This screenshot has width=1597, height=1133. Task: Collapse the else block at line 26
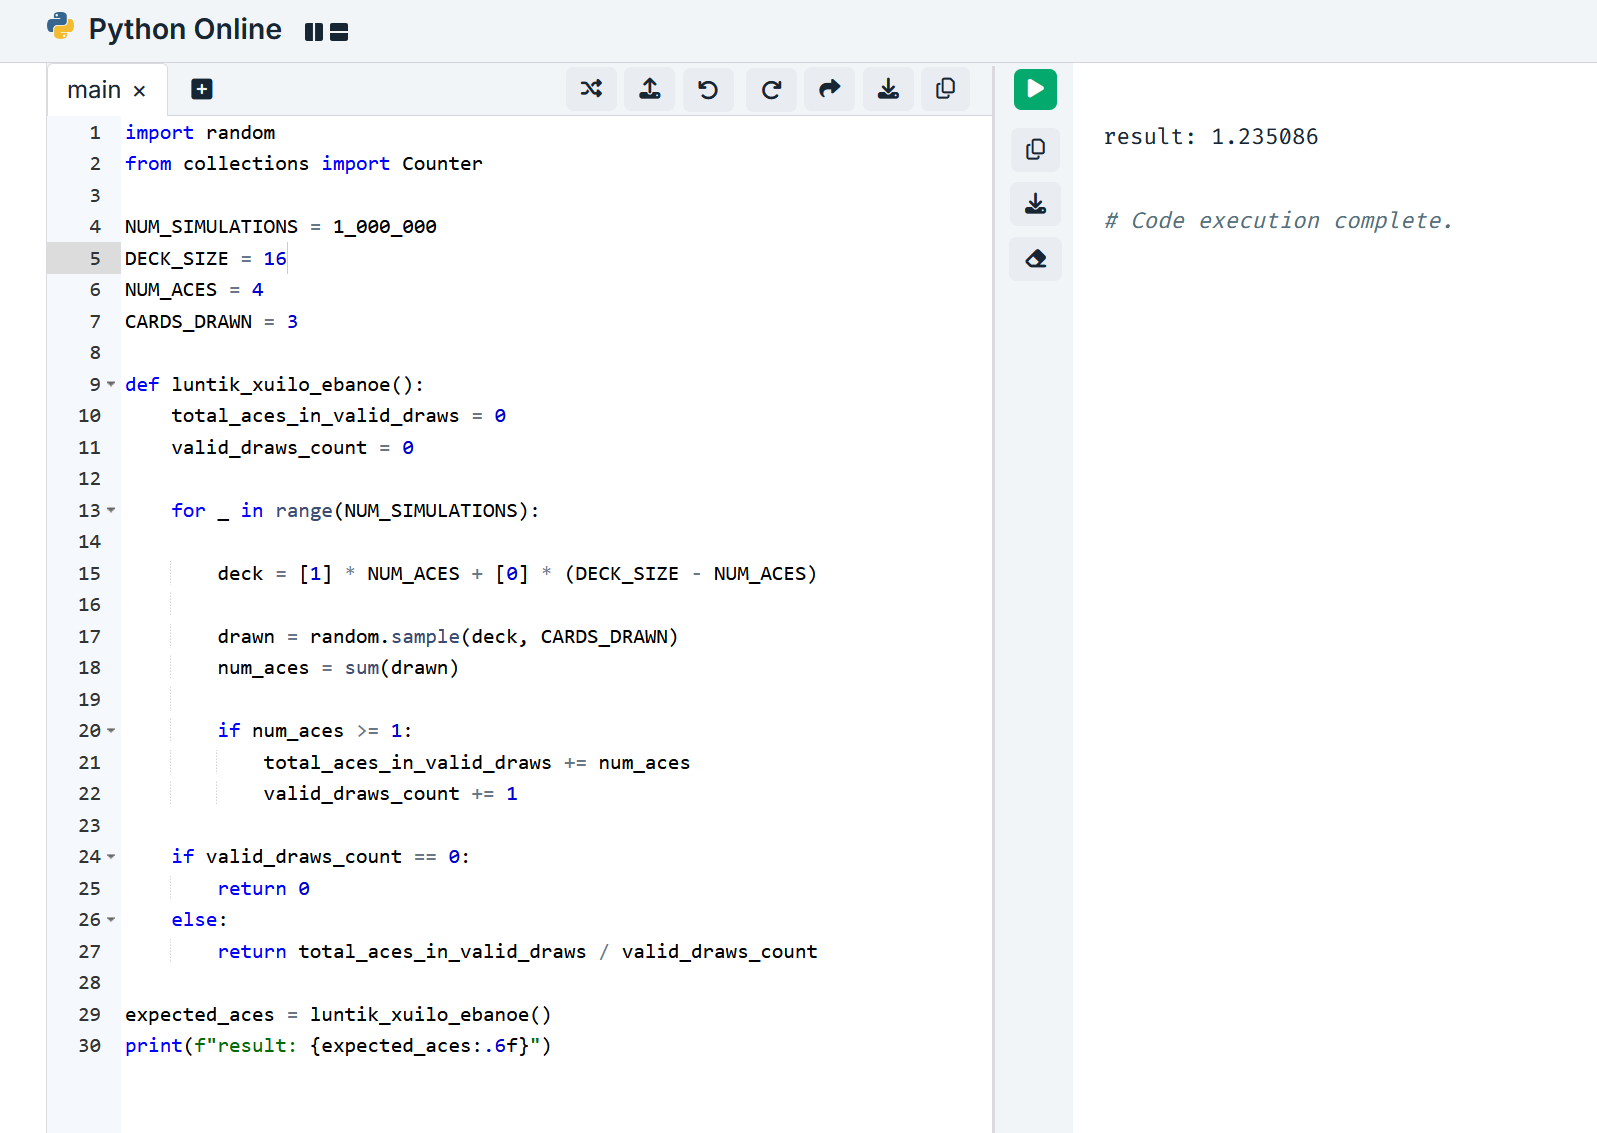tap(111, 919)
